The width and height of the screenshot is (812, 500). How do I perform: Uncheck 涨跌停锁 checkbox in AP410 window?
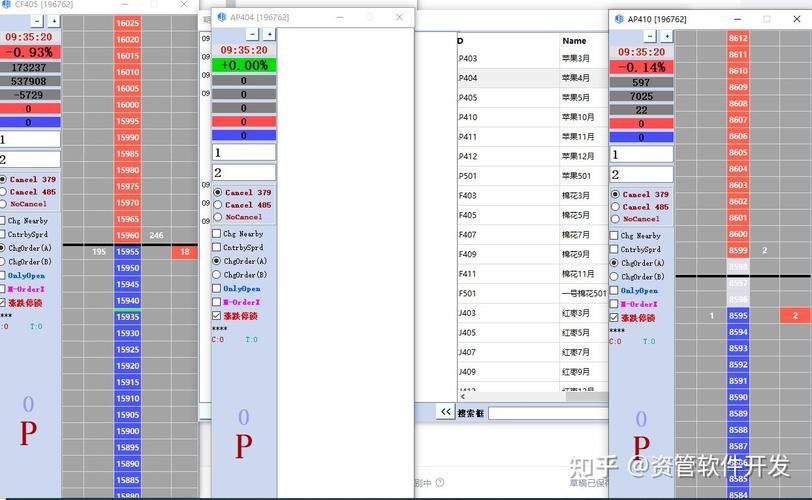(x=615, y=317)
